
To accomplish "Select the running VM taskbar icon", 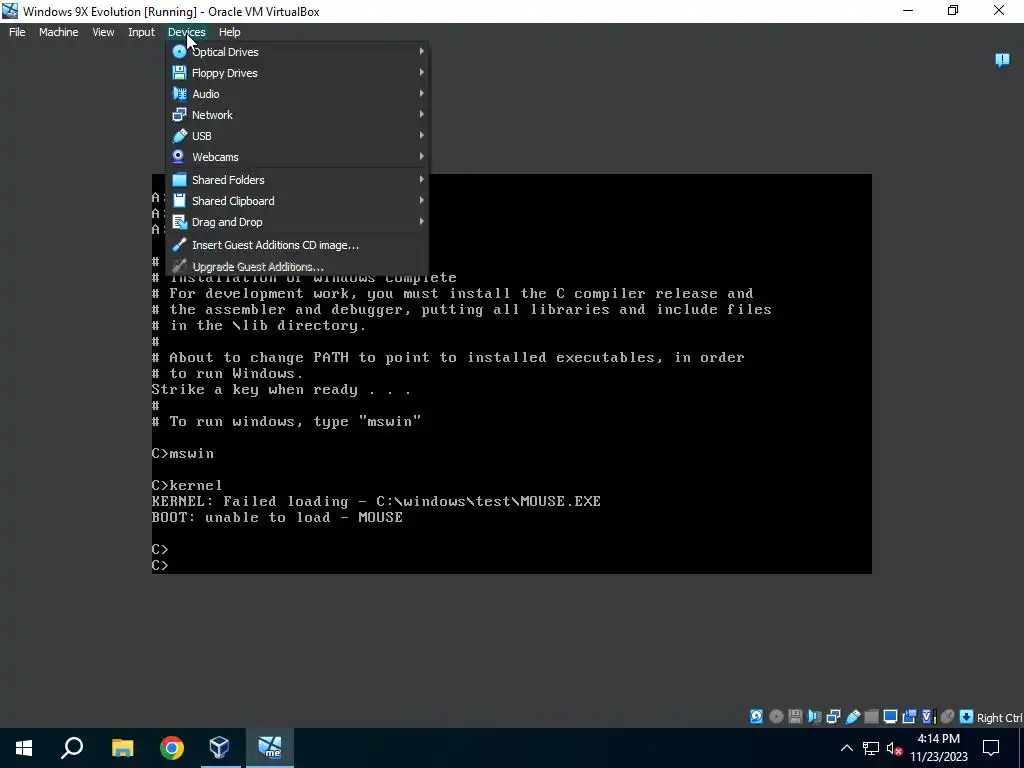I will (269, 748).
